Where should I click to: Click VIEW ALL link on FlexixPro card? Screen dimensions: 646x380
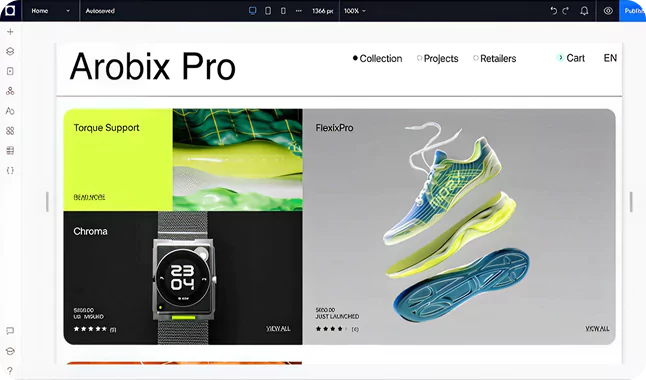[x=597, y=328]
